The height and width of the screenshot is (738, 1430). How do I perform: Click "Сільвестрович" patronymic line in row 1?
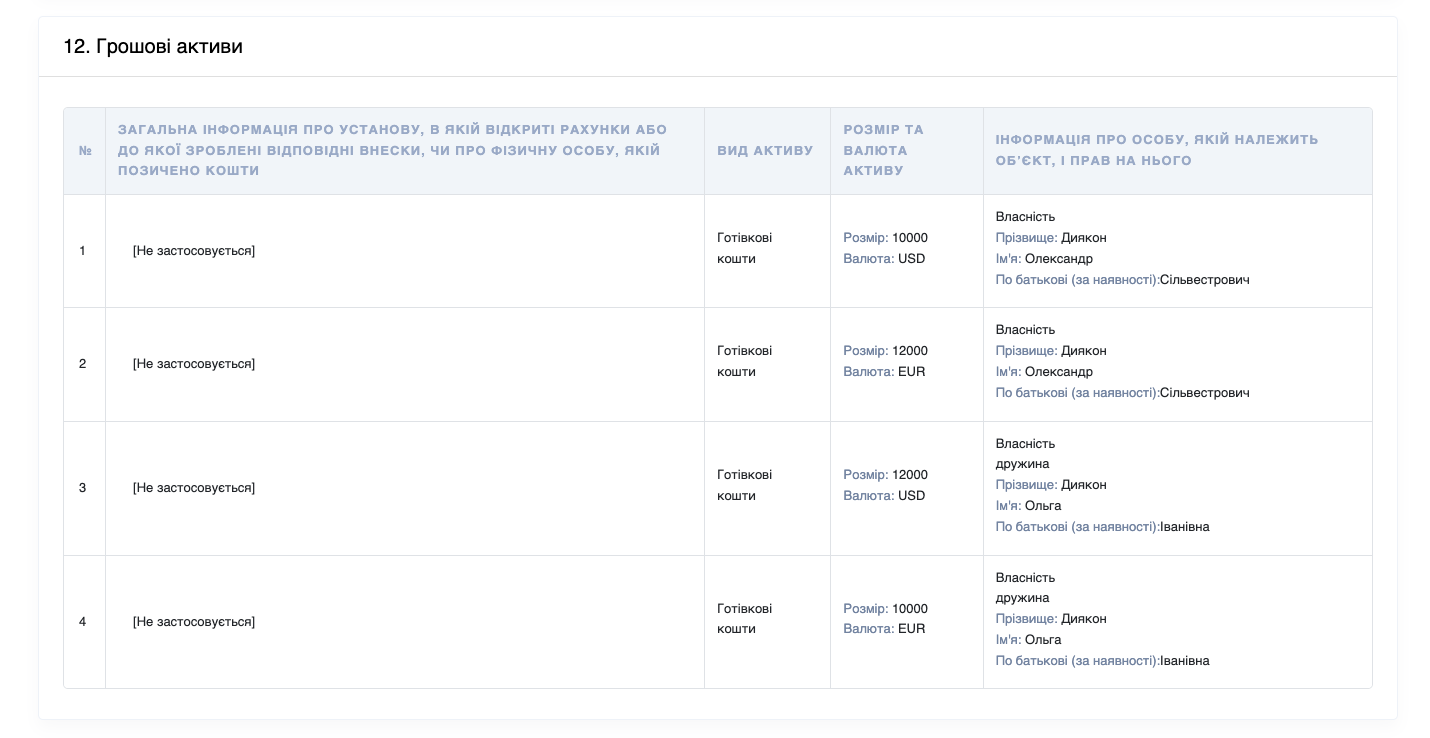(1122, 280)
